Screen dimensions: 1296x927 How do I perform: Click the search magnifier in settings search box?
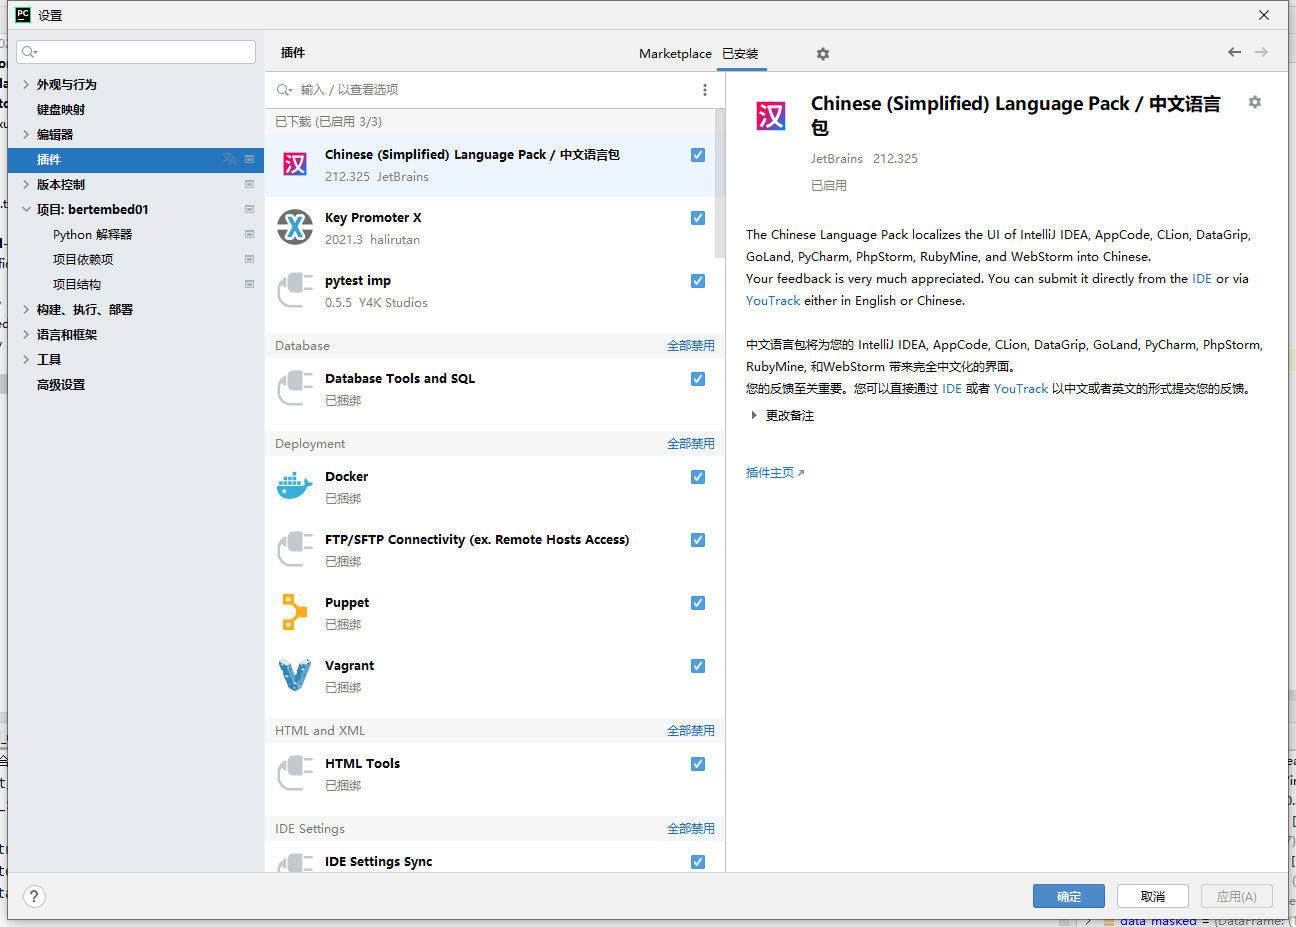coord(29,52)
